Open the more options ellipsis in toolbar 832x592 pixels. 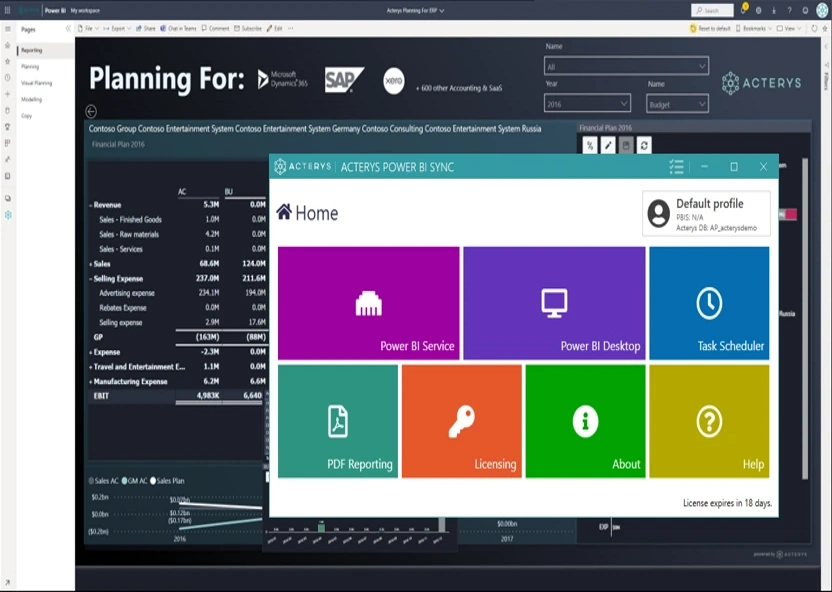tap(290, 28)
